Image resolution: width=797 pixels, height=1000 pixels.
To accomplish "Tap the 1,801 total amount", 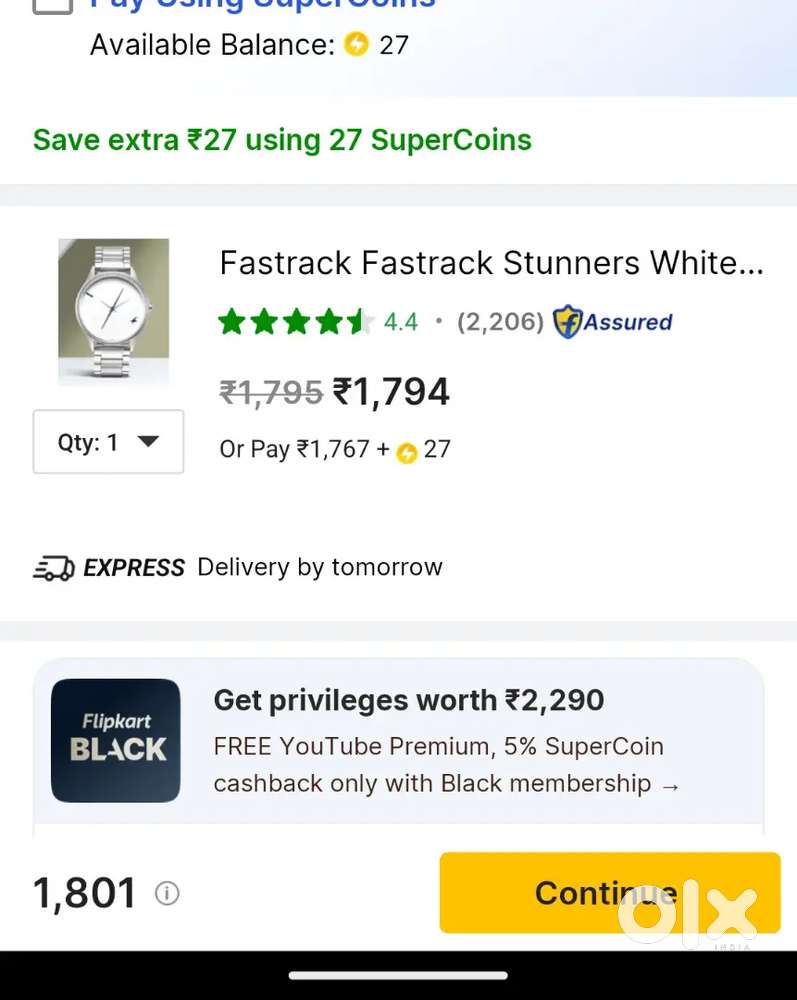I will pos(85,893).
